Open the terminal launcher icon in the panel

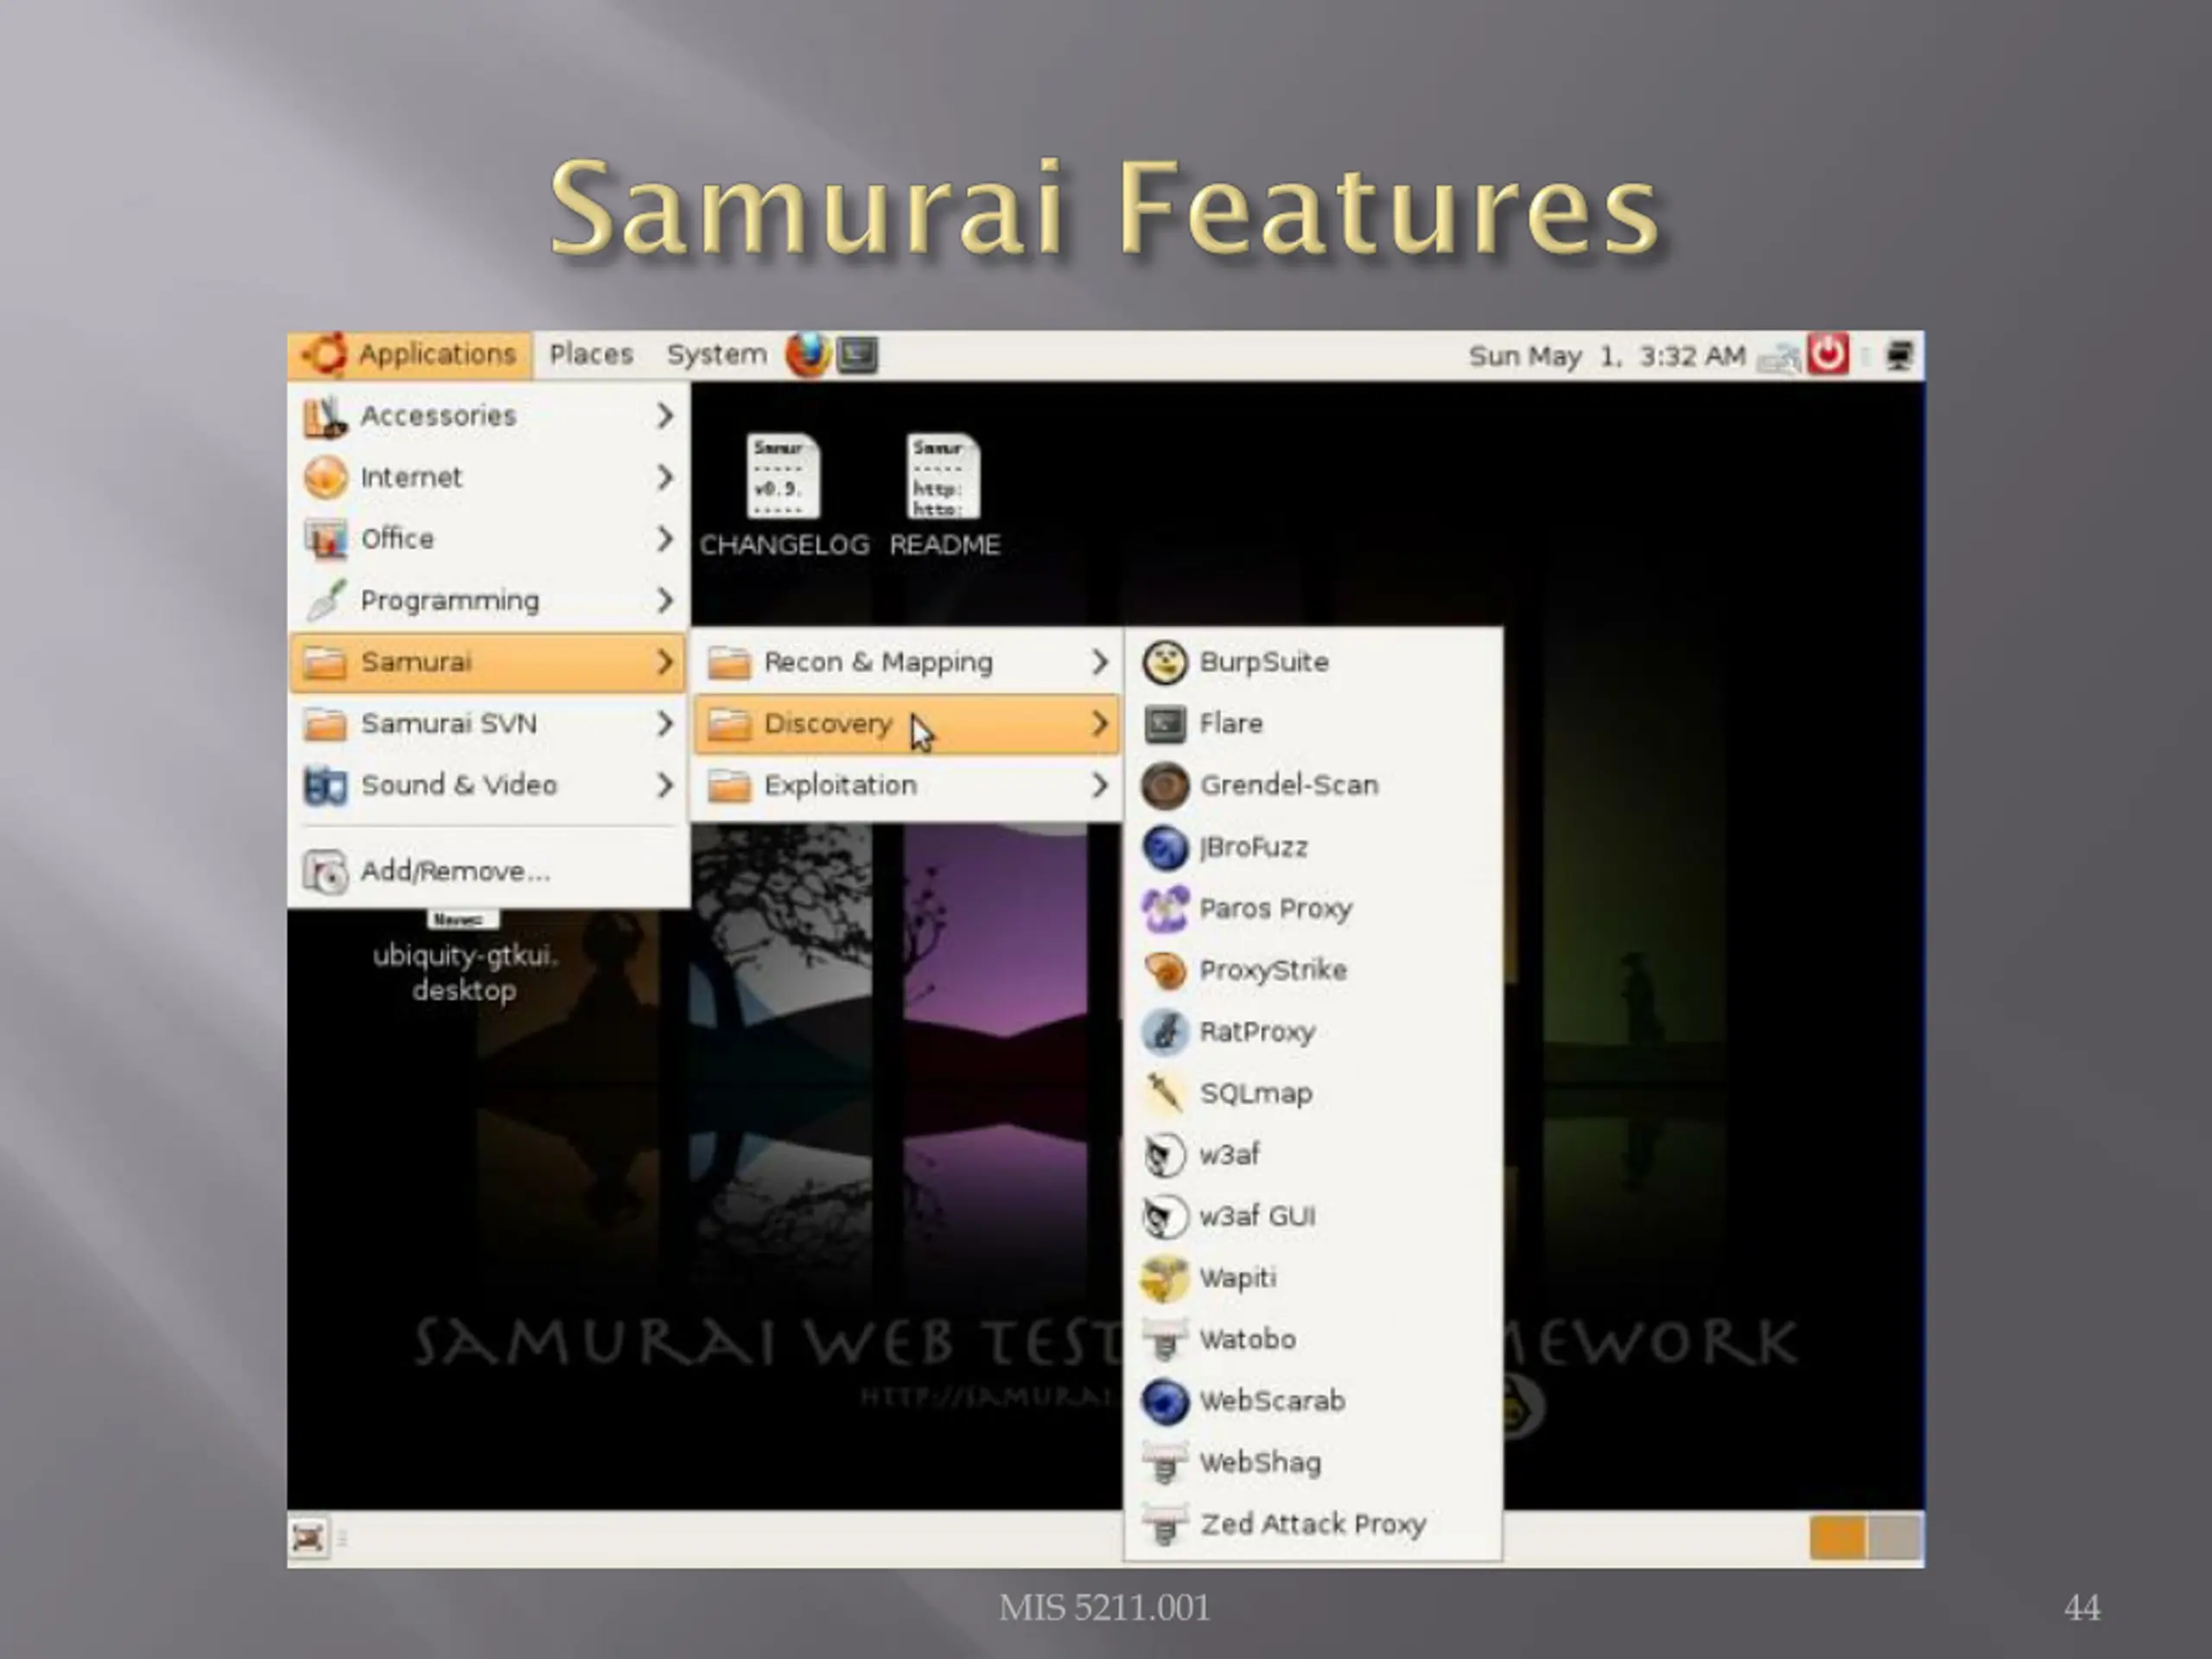tap(858, 355)
